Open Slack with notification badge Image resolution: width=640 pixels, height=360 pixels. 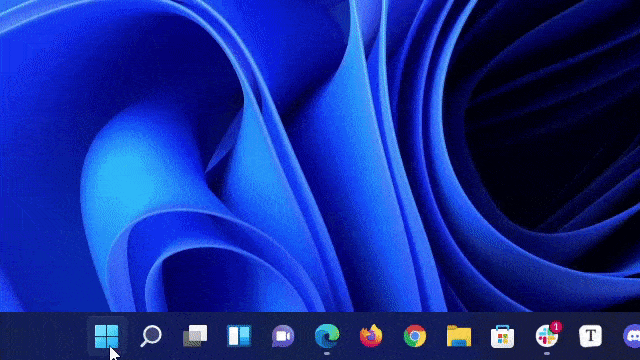tap(548, 335)
